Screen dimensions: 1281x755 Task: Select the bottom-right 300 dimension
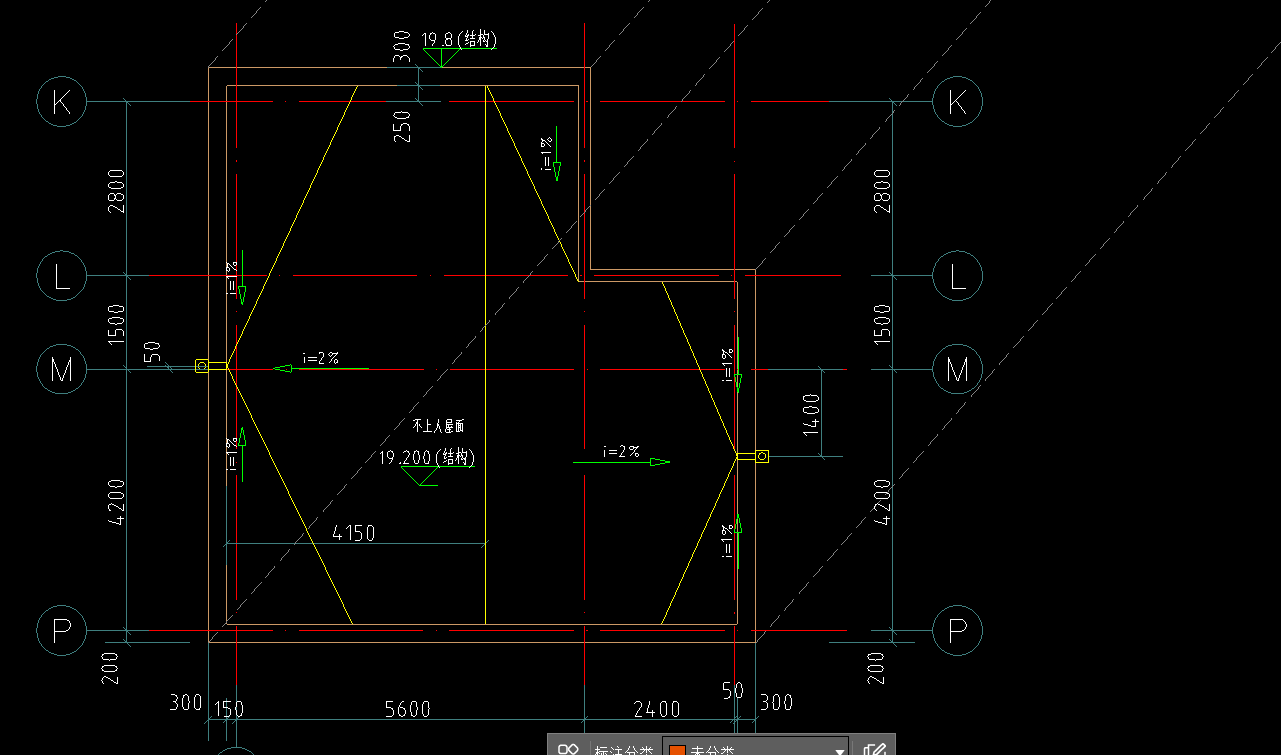tap(776, 702)
